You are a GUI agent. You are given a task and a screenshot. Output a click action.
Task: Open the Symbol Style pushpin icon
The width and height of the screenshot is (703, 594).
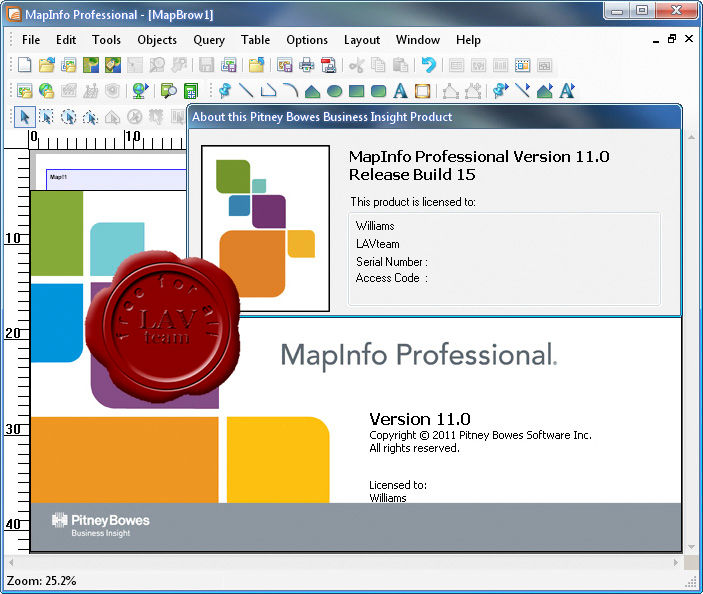(500, 91)
